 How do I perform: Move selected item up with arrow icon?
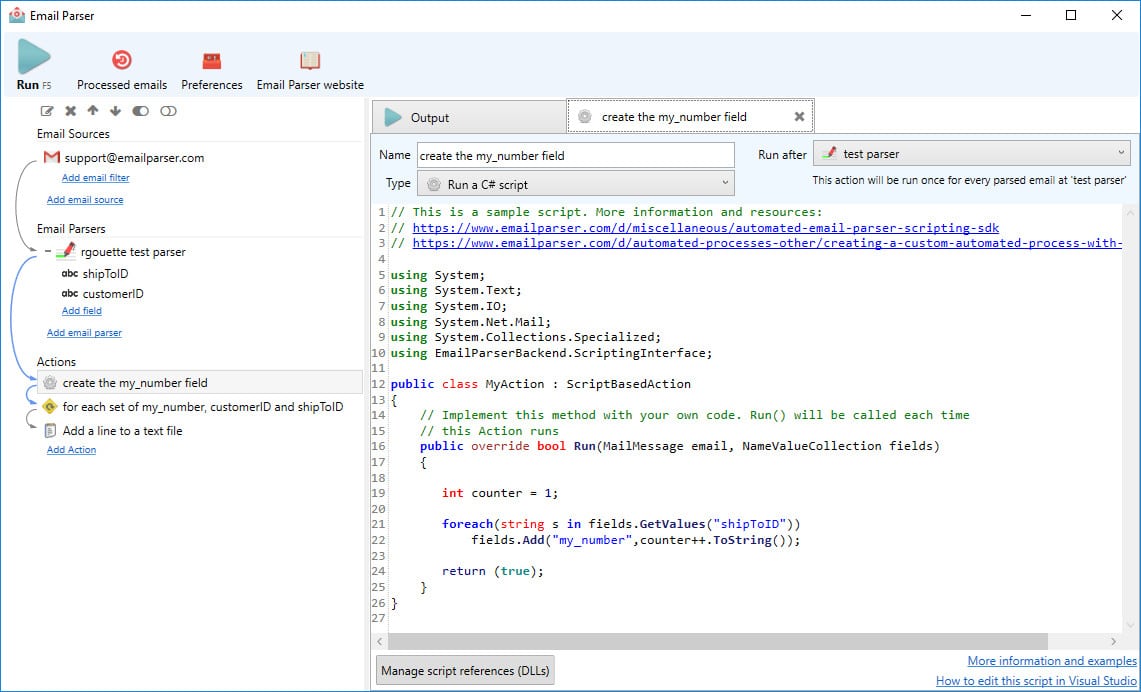[92, 111]
